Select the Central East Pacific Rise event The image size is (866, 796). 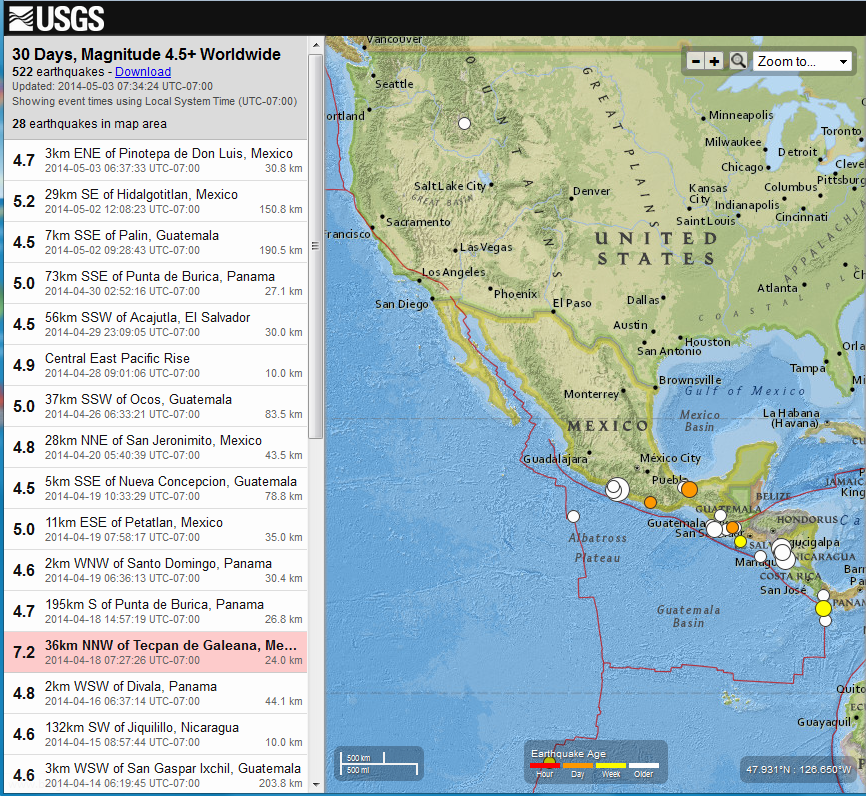tap(156, 365)
